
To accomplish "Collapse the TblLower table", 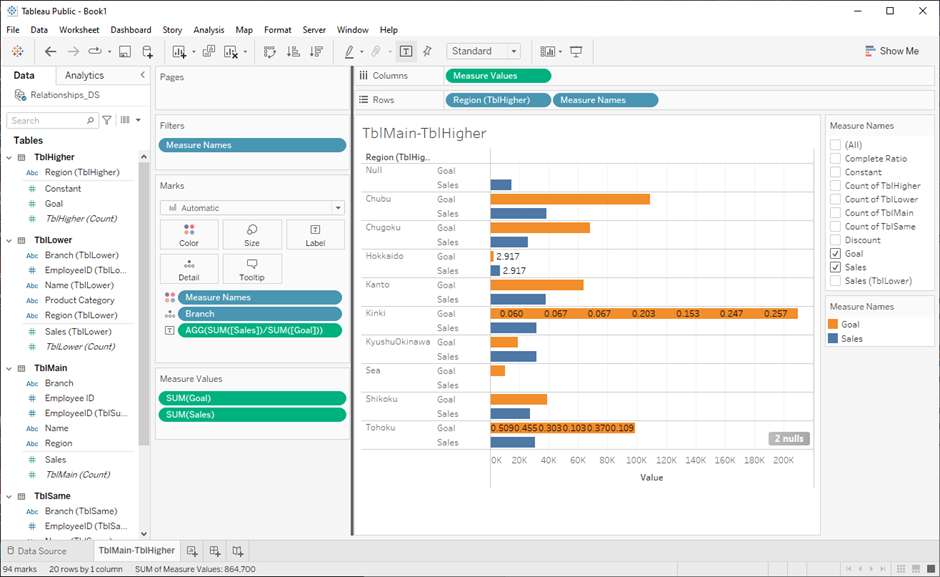I will point(9,240).
